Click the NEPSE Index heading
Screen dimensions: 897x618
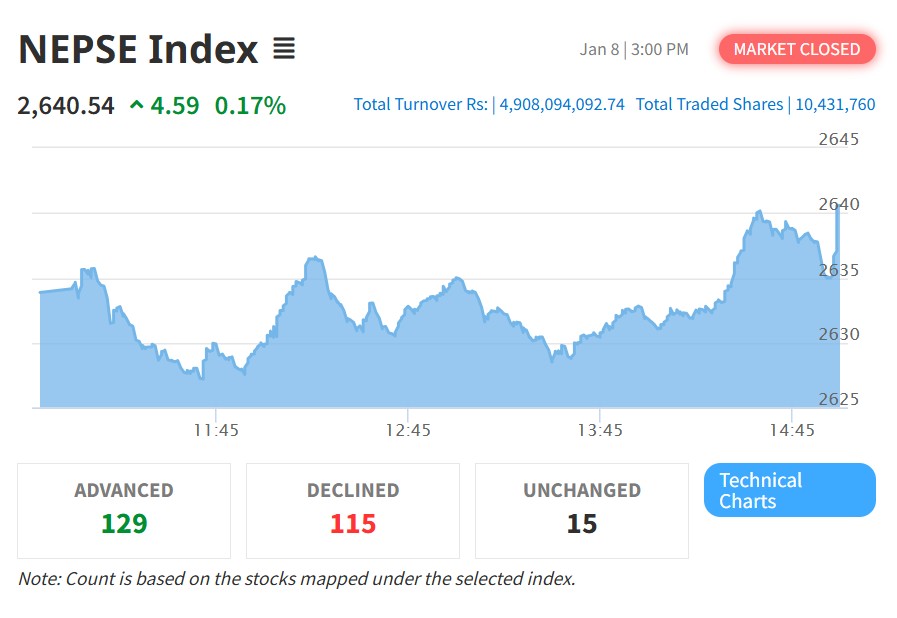tap(138, 49)
